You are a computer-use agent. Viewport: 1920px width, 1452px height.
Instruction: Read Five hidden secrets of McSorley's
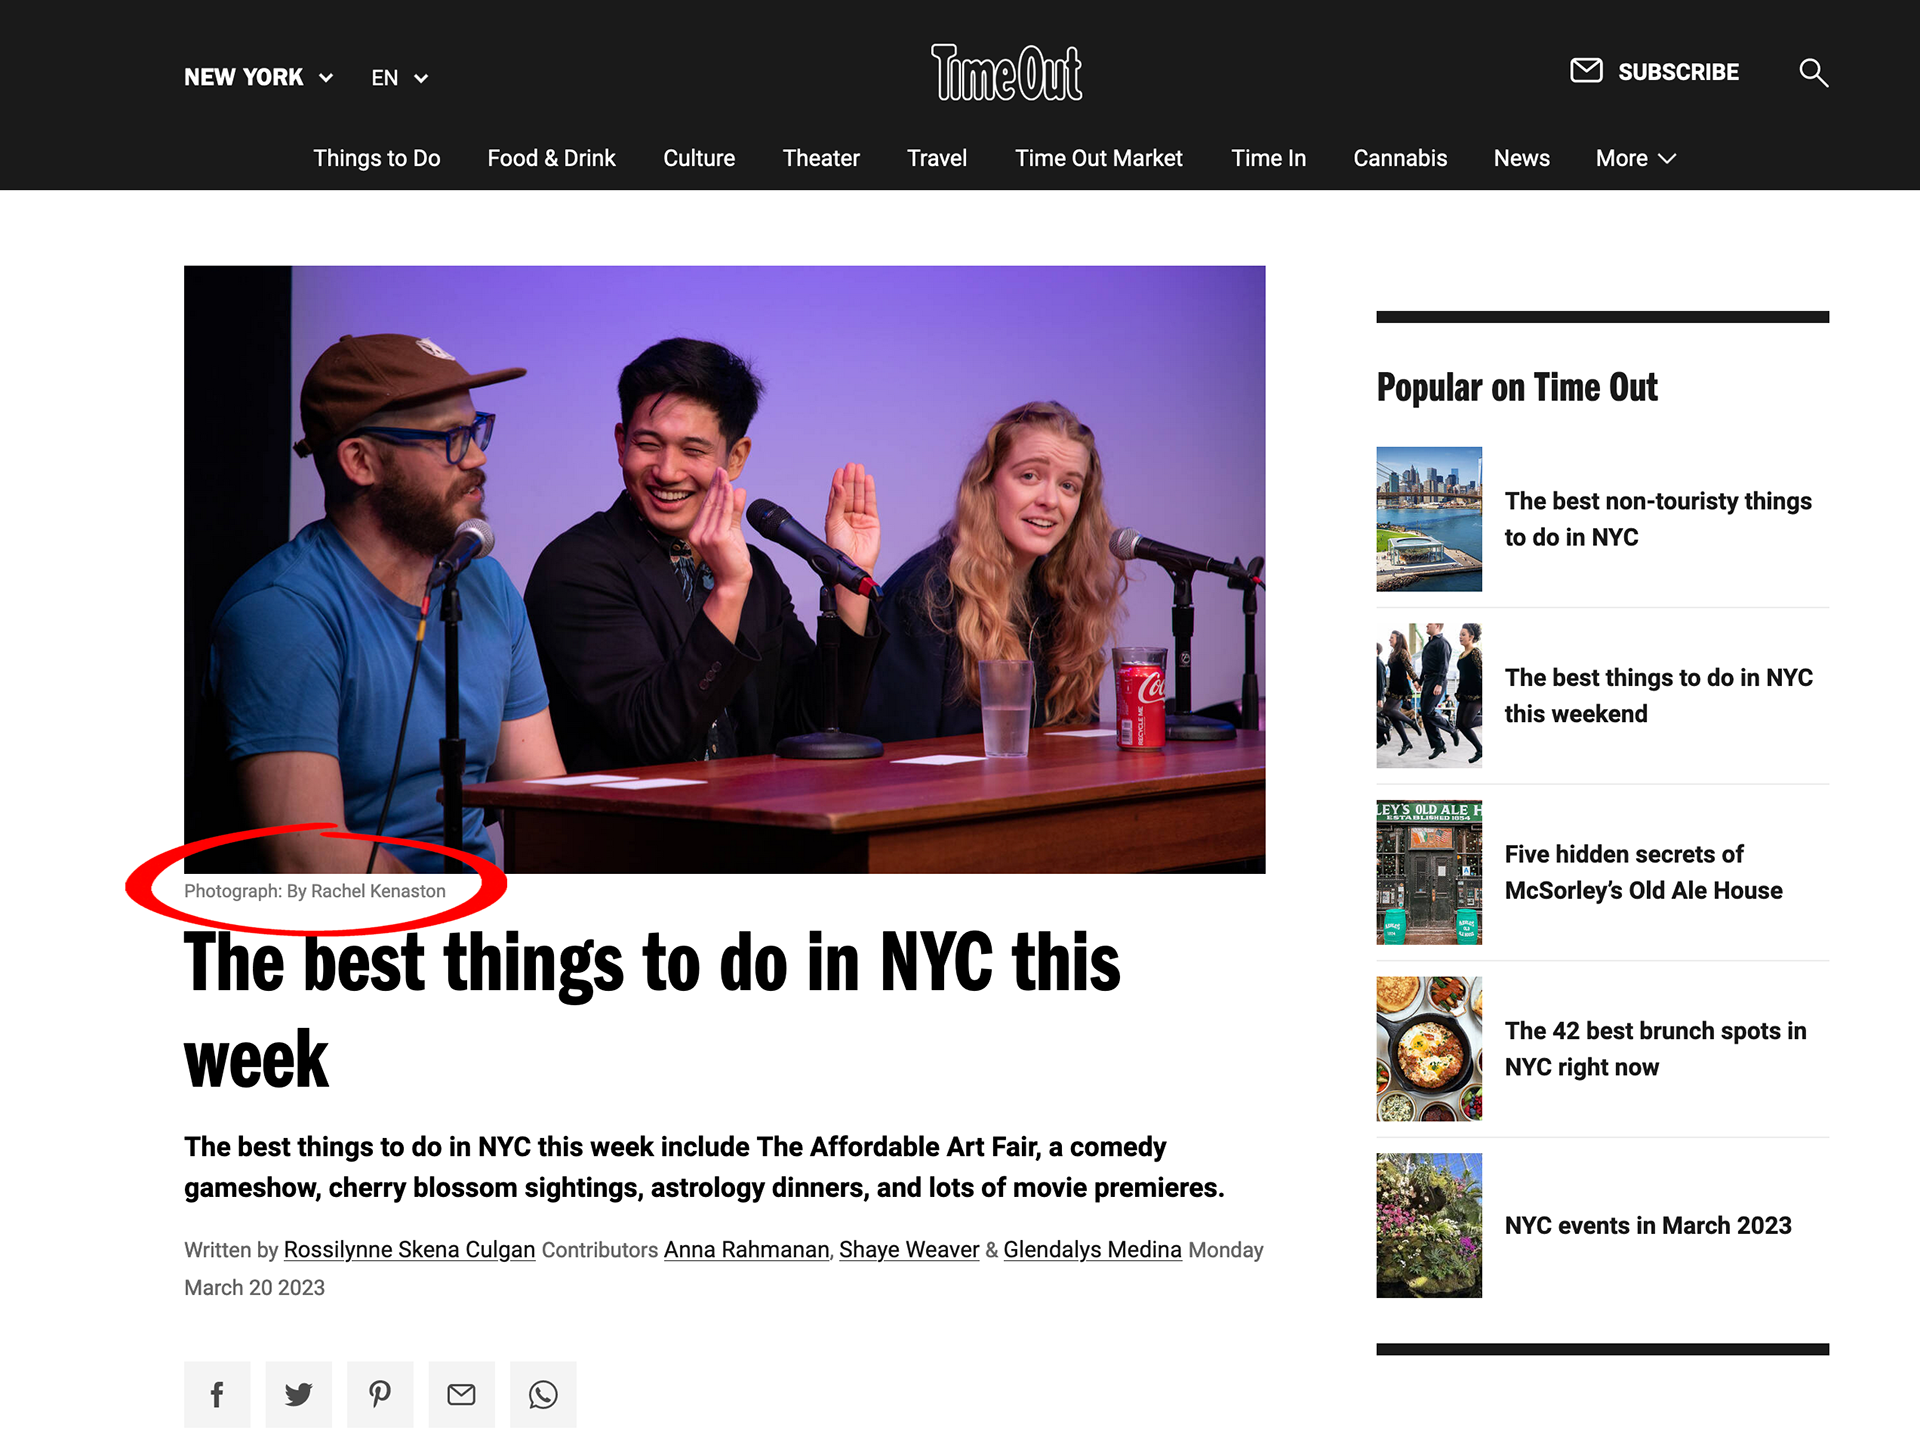coord(1643,872)
